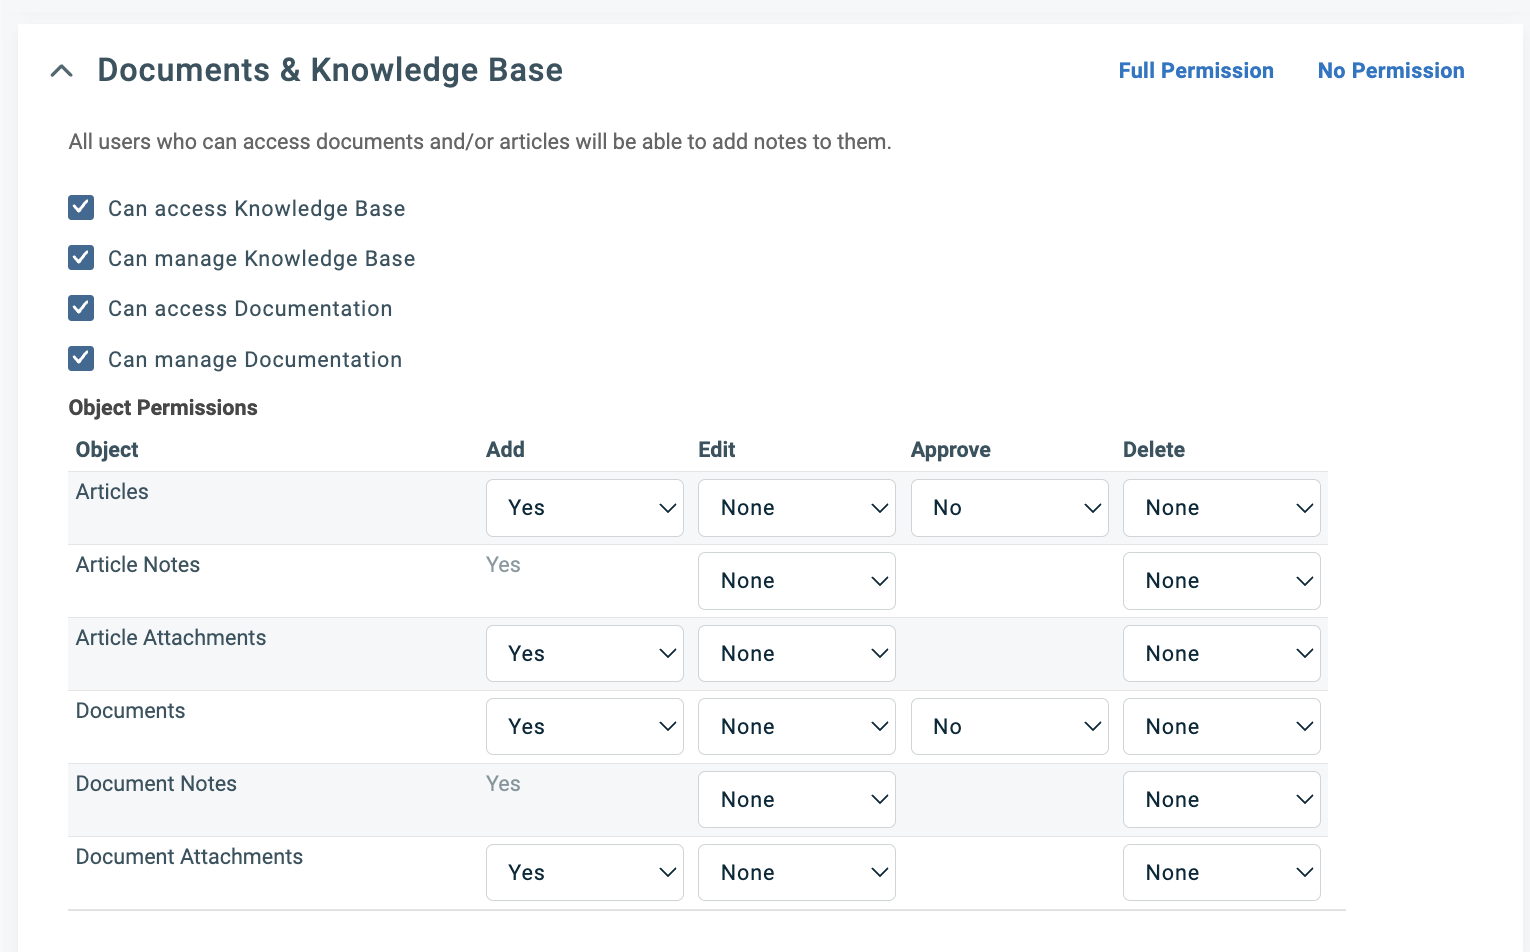
Task: Click the No Permission link
Action: click(1391, 70)
